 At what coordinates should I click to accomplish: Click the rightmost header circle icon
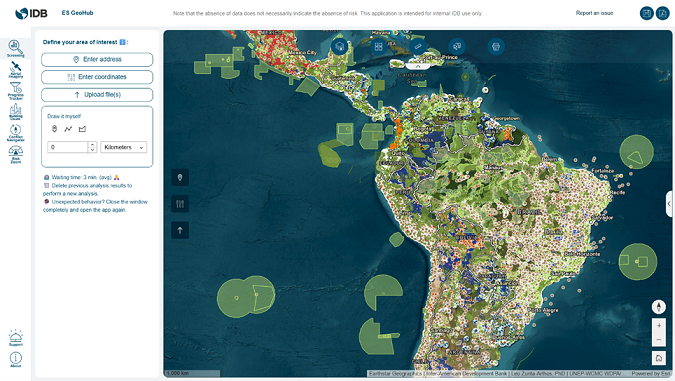pos(663,13)
